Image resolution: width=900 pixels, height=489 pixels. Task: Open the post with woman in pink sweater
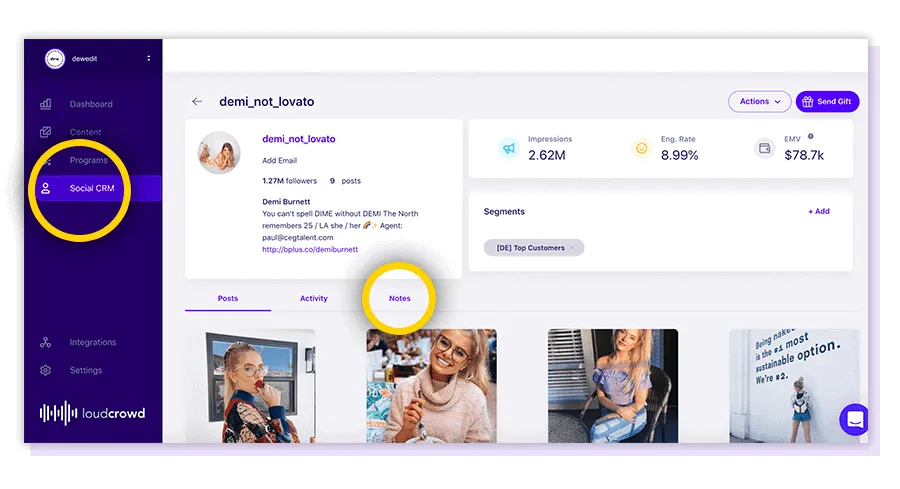click(x=432, y=386)
